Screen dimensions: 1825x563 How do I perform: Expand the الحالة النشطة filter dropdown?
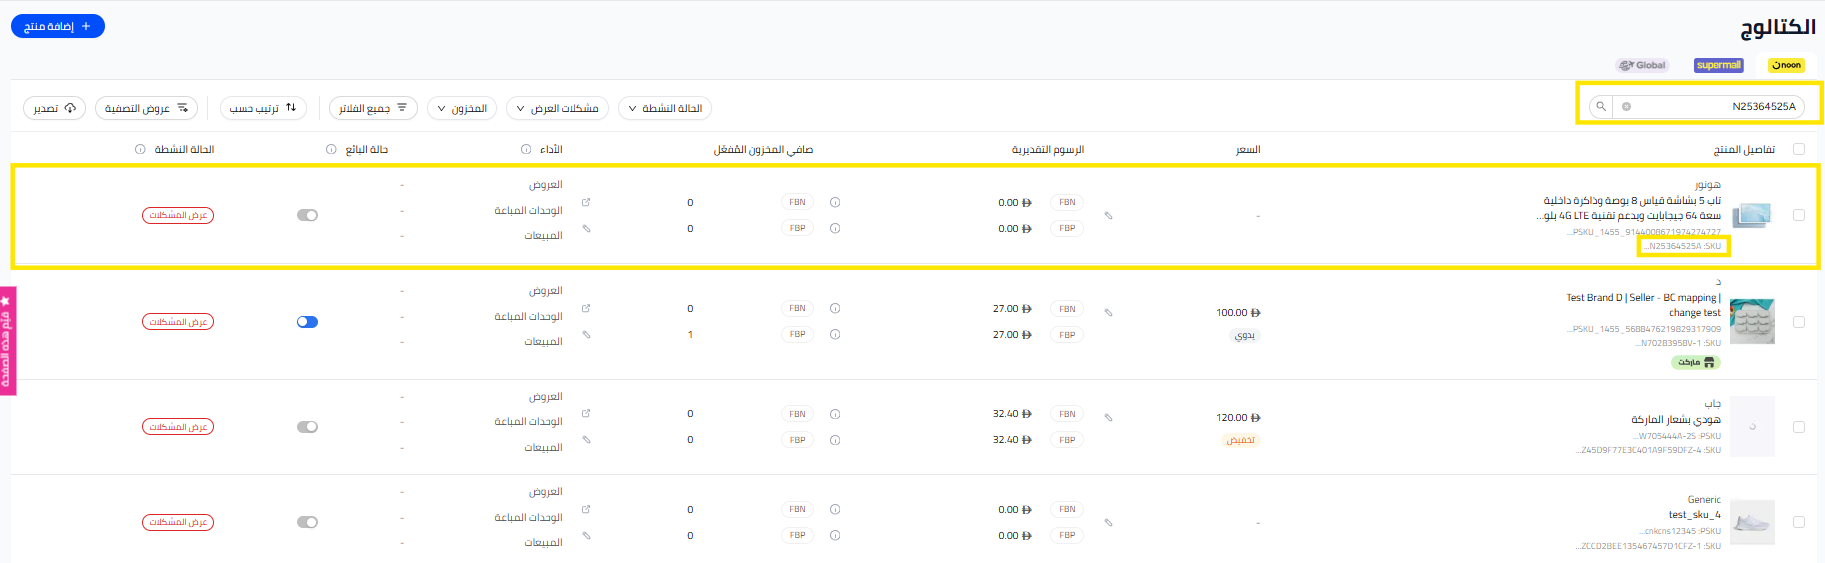665,108
